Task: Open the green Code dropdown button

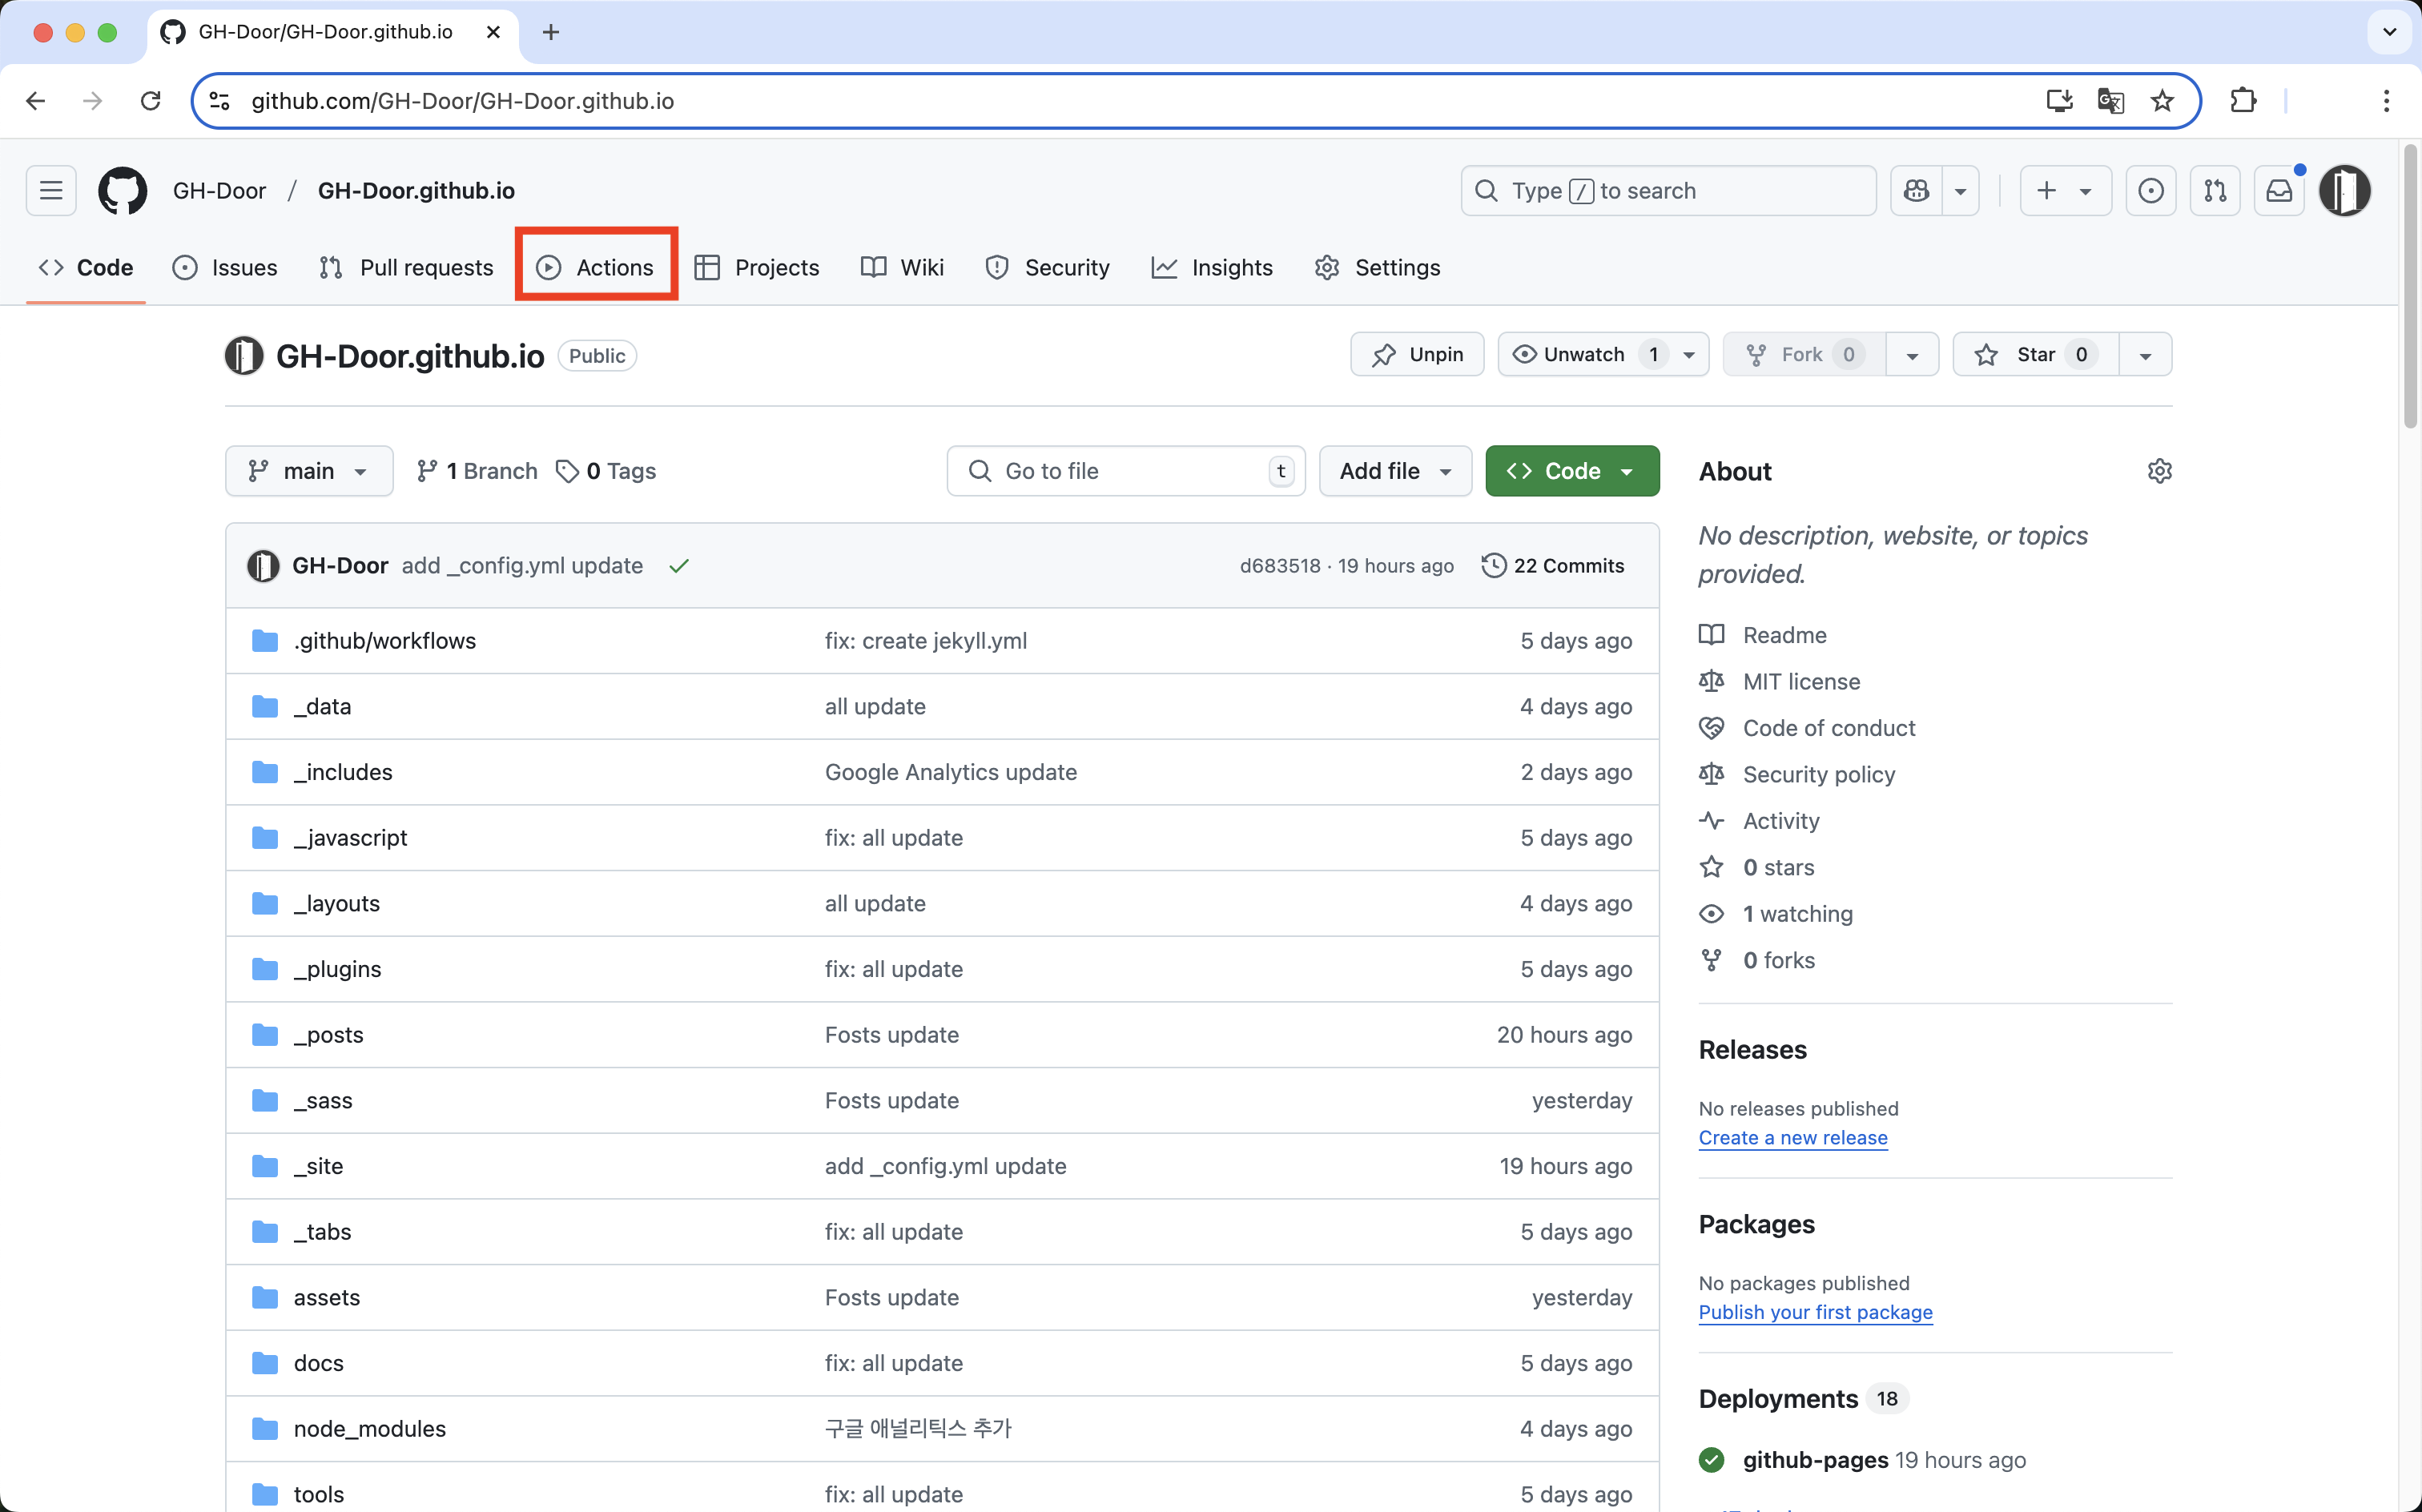Action: click(1572, 471)
